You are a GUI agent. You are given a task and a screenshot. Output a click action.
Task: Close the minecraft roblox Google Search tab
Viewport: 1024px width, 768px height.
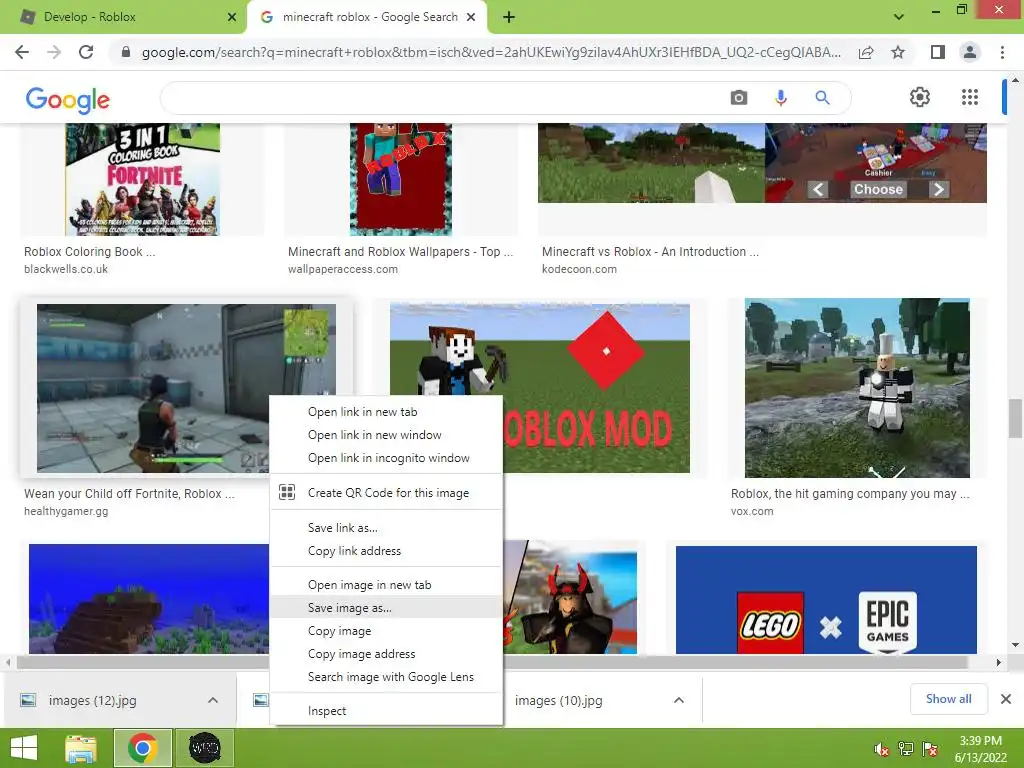point(471,18)
